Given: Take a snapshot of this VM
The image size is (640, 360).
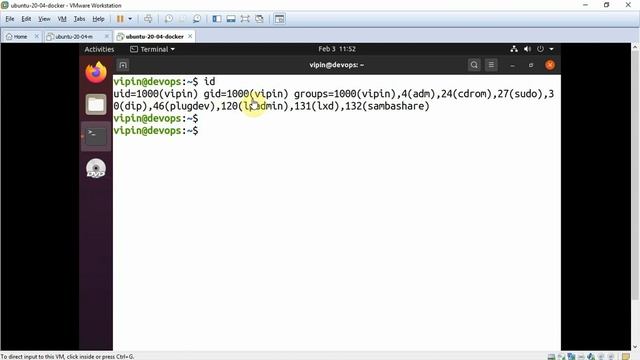Looking at the screenshot, I should coord(169,19).
